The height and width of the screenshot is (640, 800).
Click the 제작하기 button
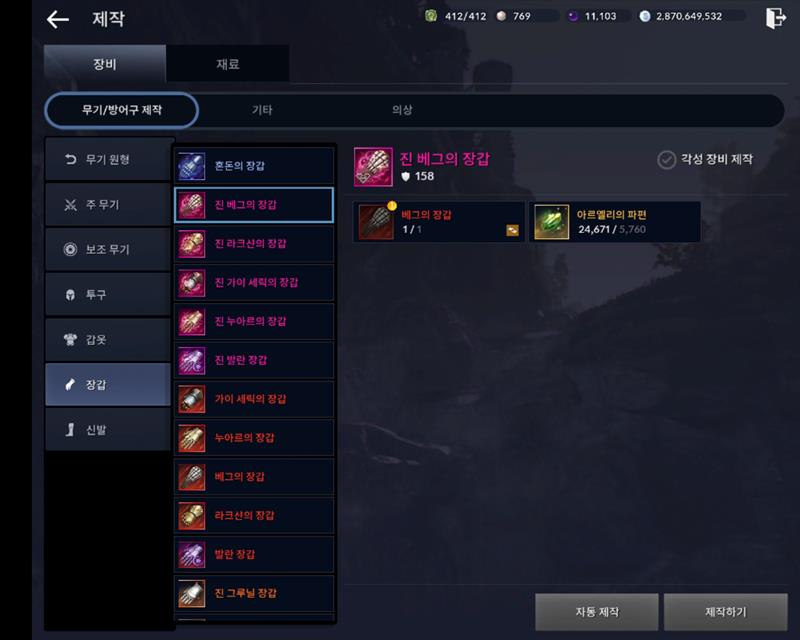pyautogui.click(x=726, y=611)
